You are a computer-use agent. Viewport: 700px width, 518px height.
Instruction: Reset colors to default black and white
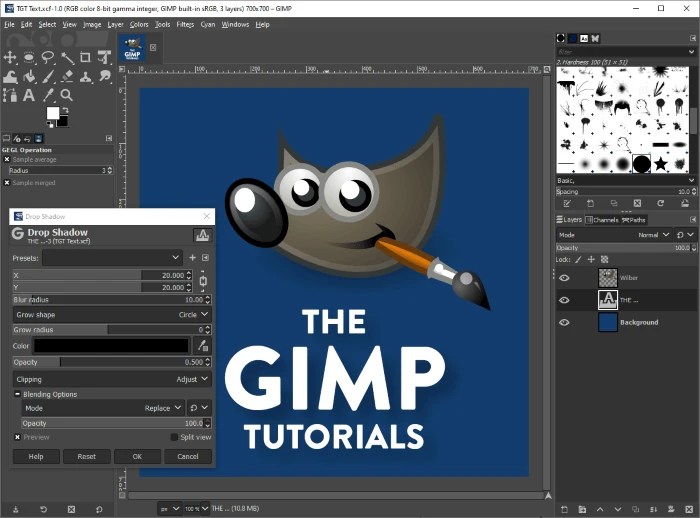pos(49,124)
